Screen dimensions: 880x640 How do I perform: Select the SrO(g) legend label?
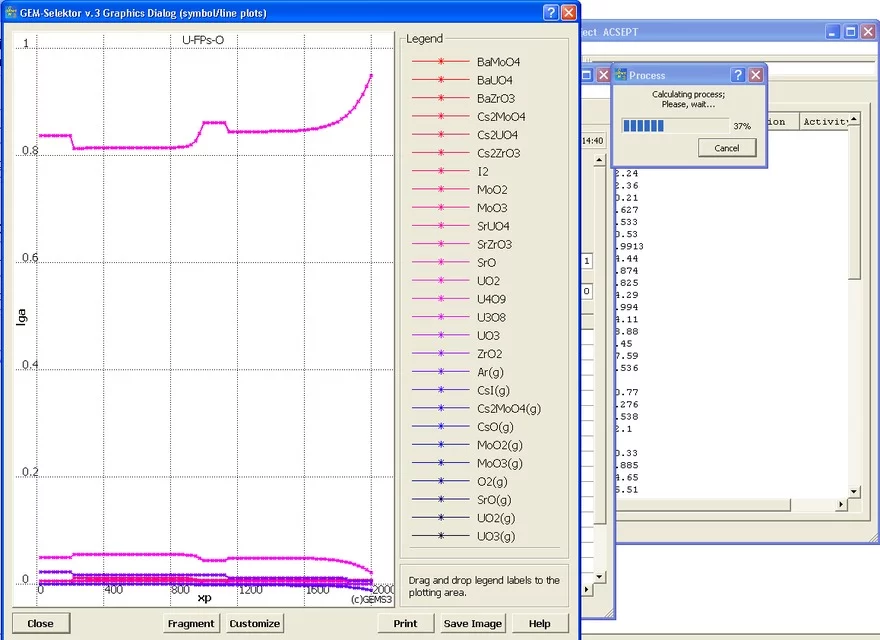(494, 500)
